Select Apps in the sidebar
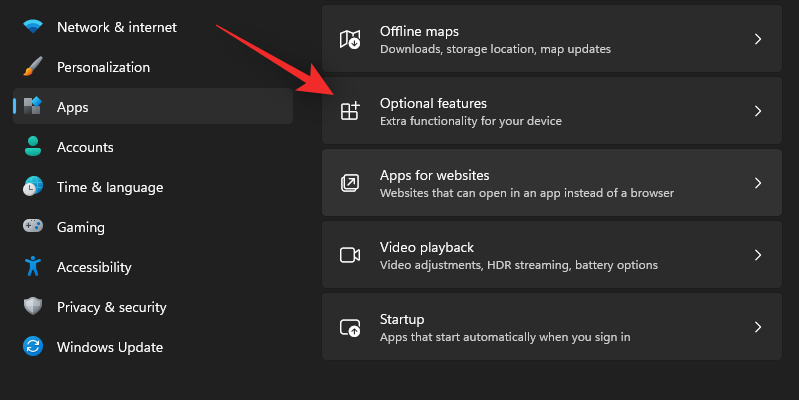 coord(73,107)
